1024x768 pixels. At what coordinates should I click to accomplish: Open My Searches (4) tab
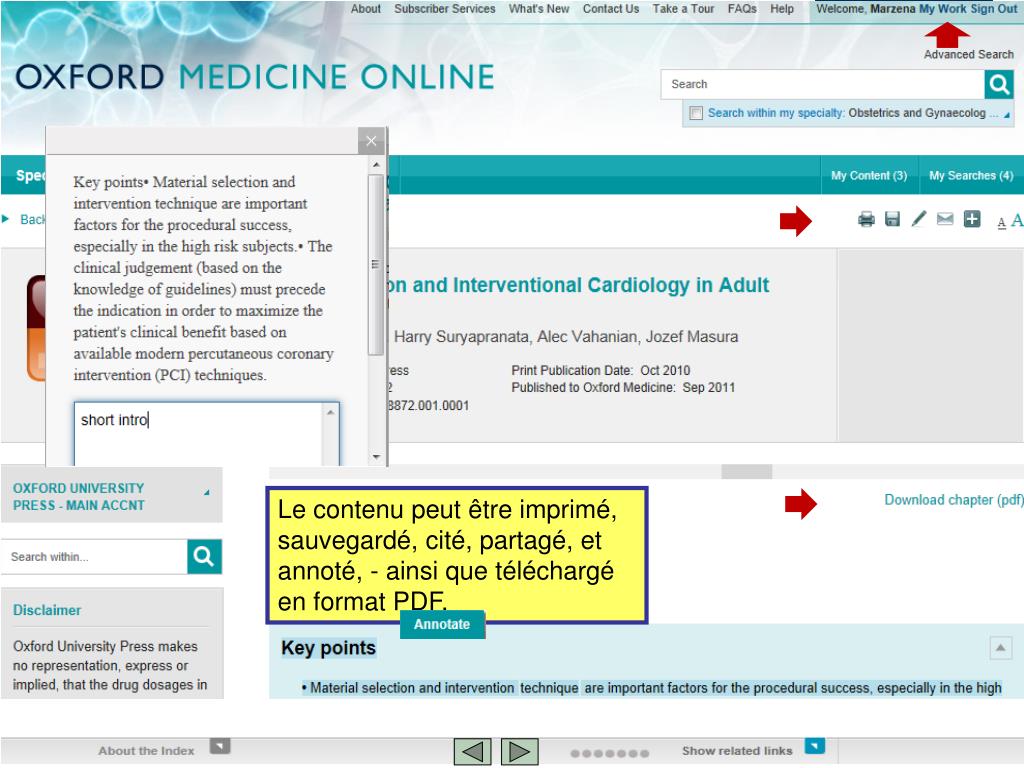coord(971,175)
